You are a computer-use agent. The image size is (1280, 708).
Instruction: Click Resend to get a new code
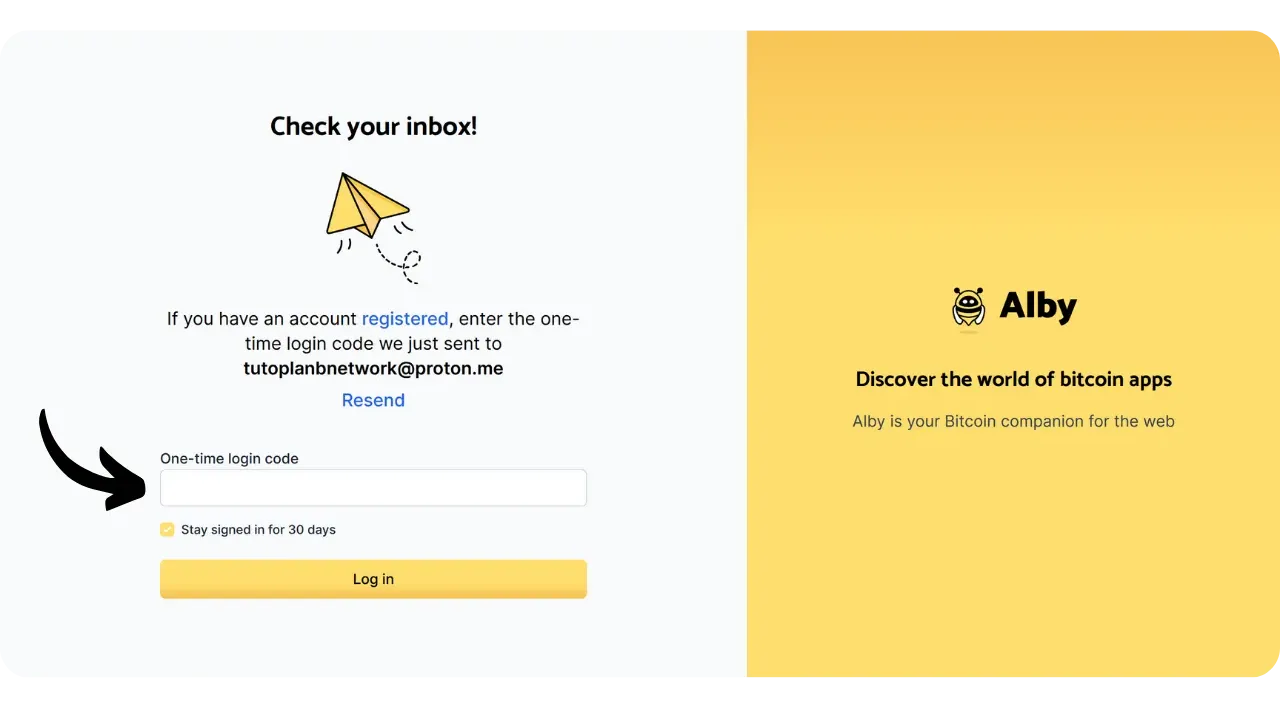pyautogui.click(x=373, y=400)
